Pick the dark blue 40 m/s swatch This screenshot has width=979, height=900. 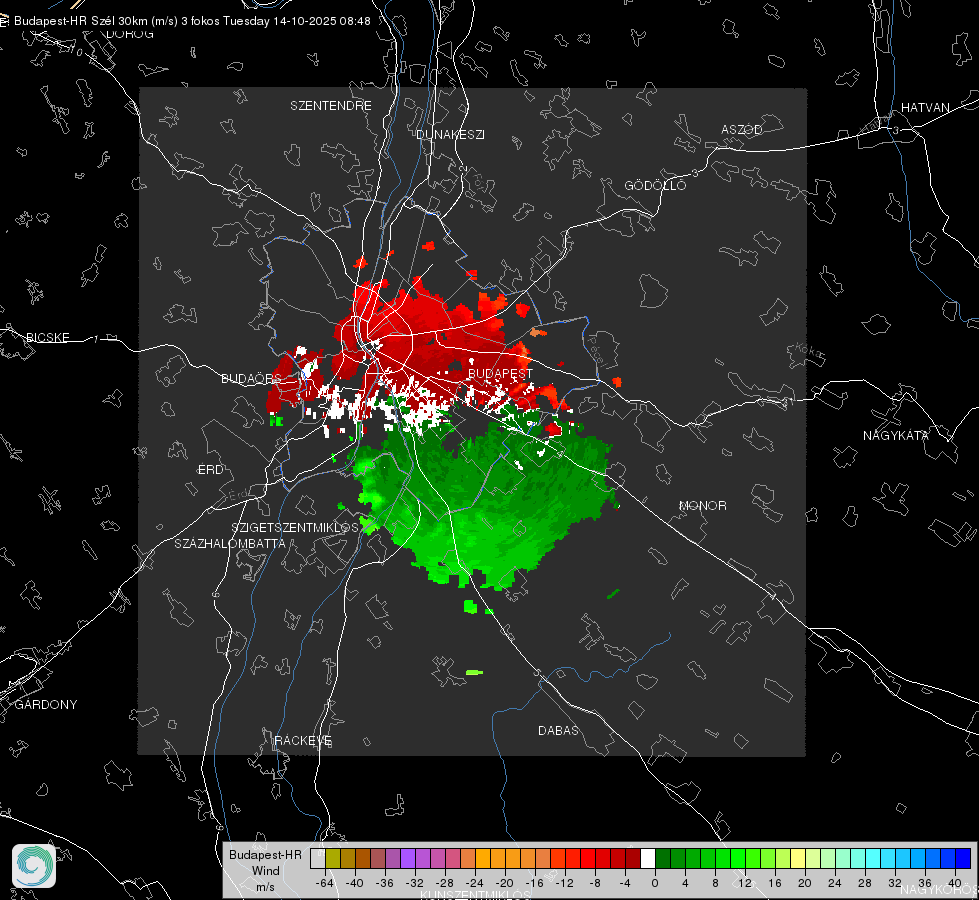(963, 858)
